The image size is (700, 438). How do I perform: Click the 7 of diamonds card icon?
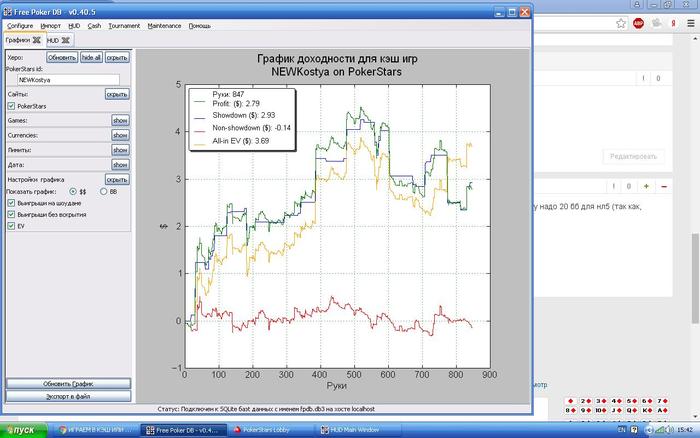click(x=662, y=401)
